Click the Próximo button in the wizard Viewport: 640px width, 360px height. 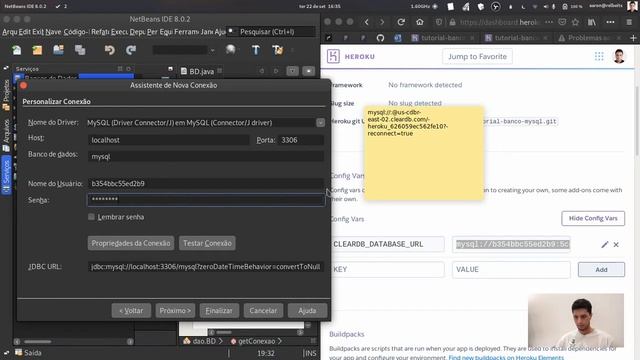click(175, 311)
